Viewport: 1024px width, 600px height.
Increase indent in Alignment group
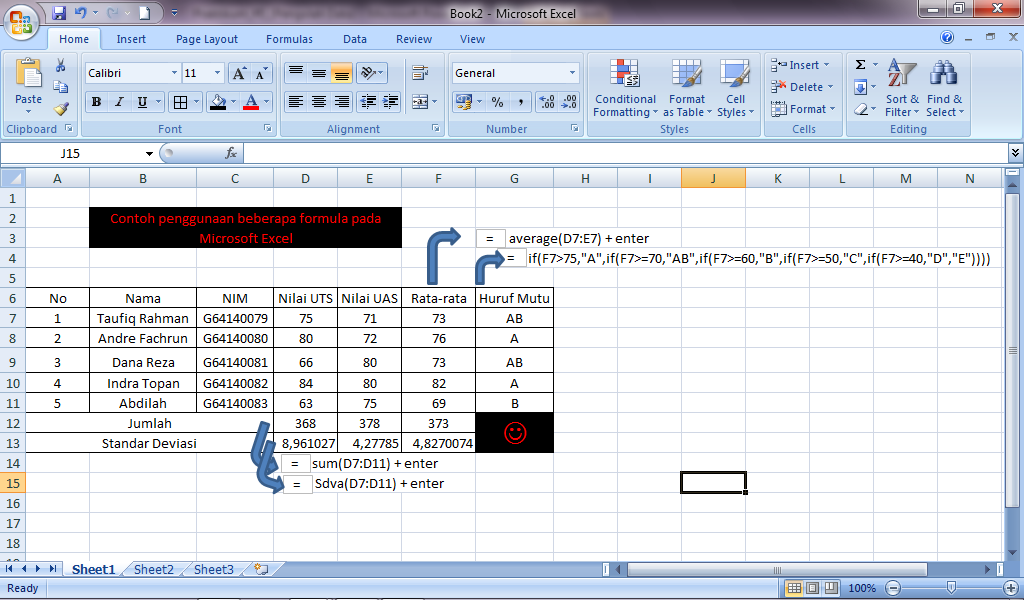coord(391,102)
